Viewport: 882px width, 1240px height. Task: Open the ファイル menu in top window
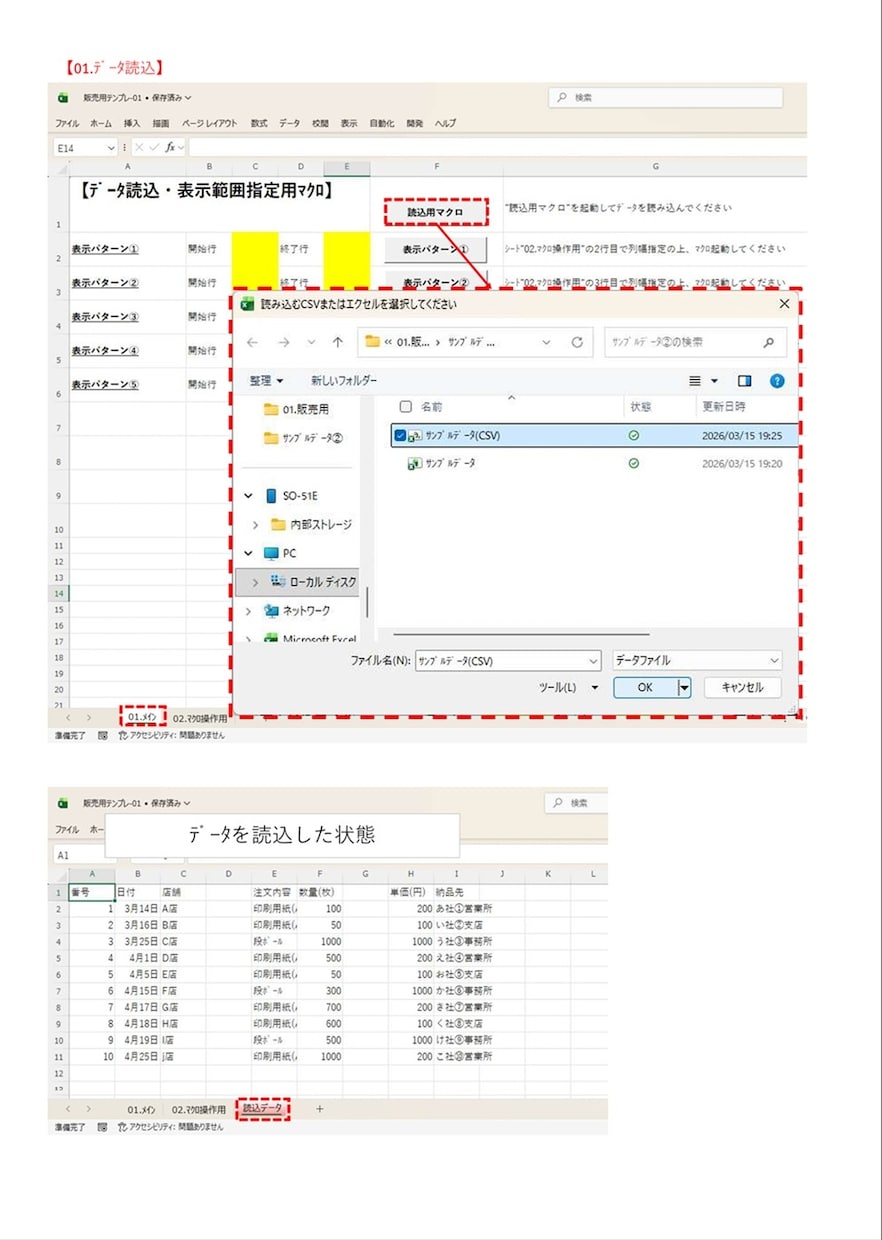pyautogui.click(x=67, y=123)
